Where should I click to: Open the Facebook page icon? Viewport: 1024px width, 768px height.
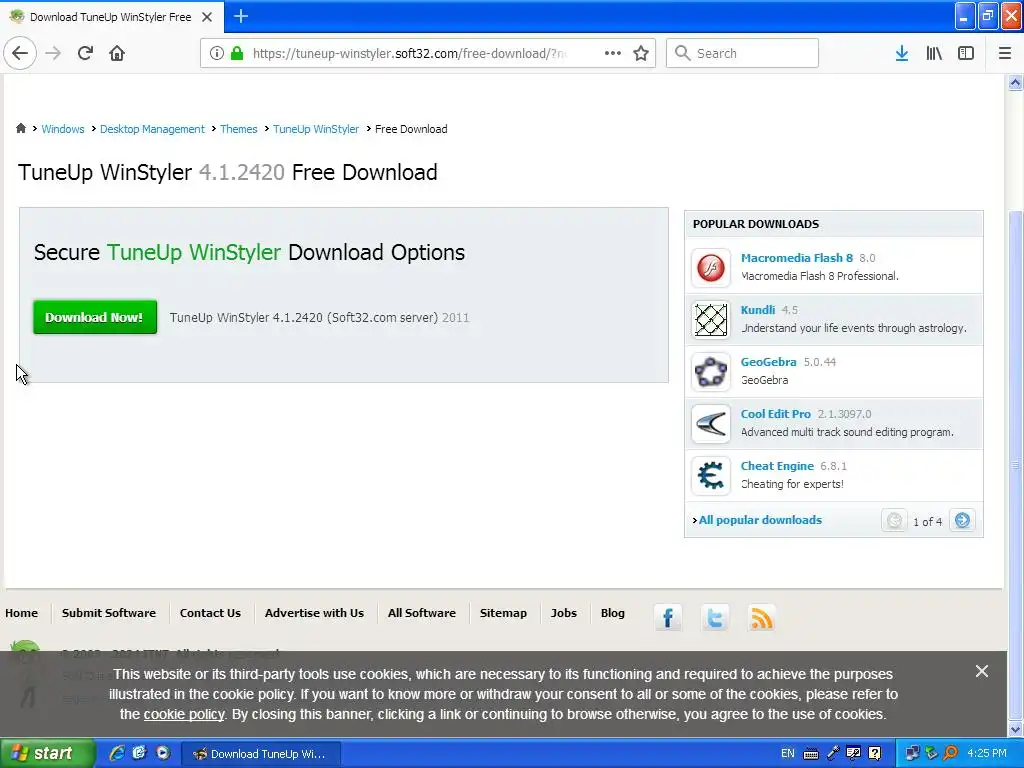coord(668,617)
